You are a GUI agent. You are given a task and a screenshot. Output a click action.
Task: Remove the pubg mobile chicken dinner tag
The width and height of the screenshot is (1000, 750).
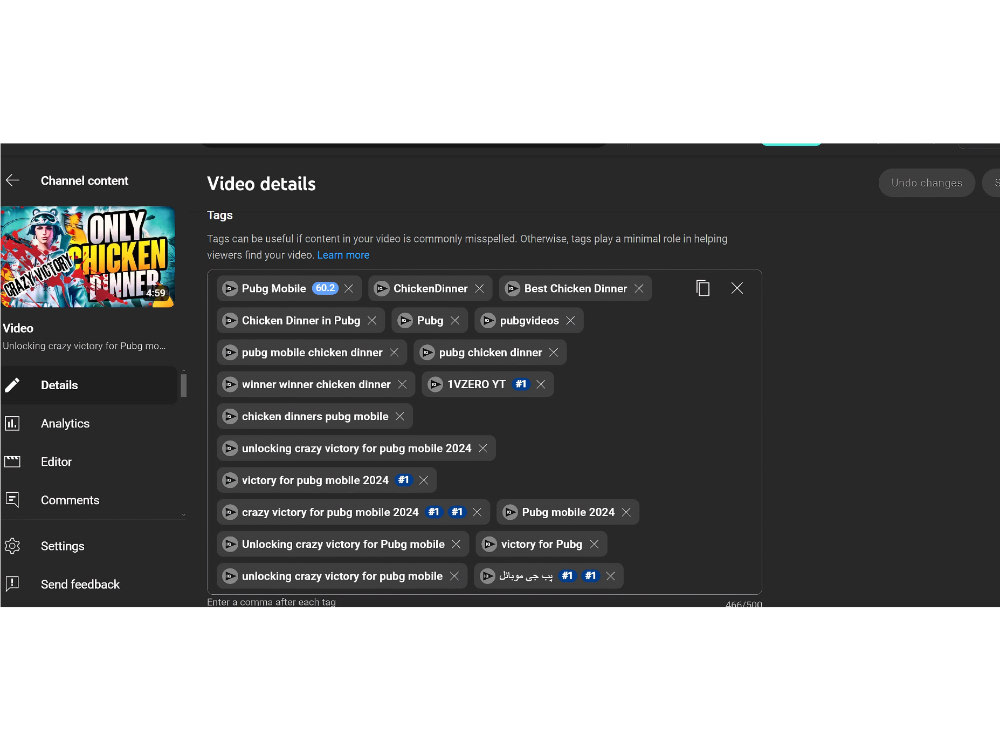coord(395,353)
